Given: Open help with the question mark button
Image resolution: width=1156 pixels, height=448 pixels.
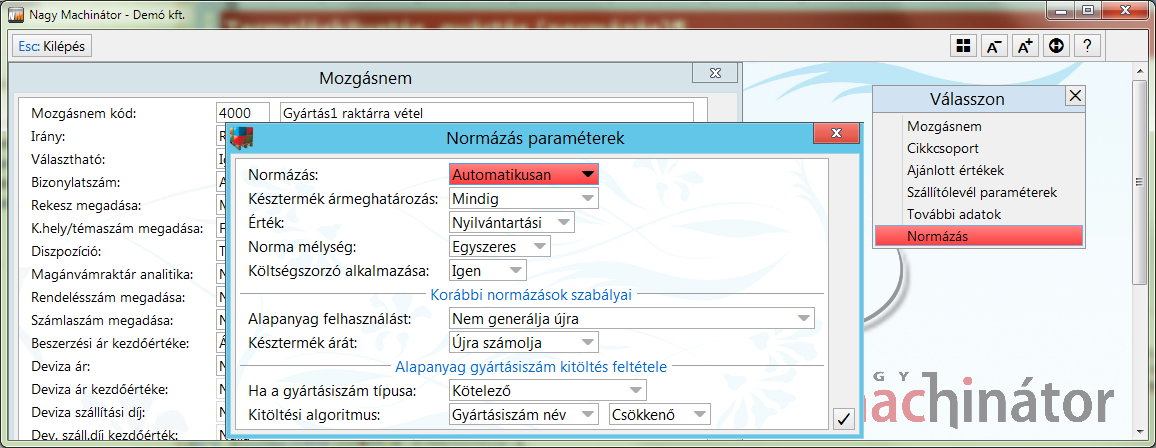Looking at the screenshot, I should click(1087, 46).
